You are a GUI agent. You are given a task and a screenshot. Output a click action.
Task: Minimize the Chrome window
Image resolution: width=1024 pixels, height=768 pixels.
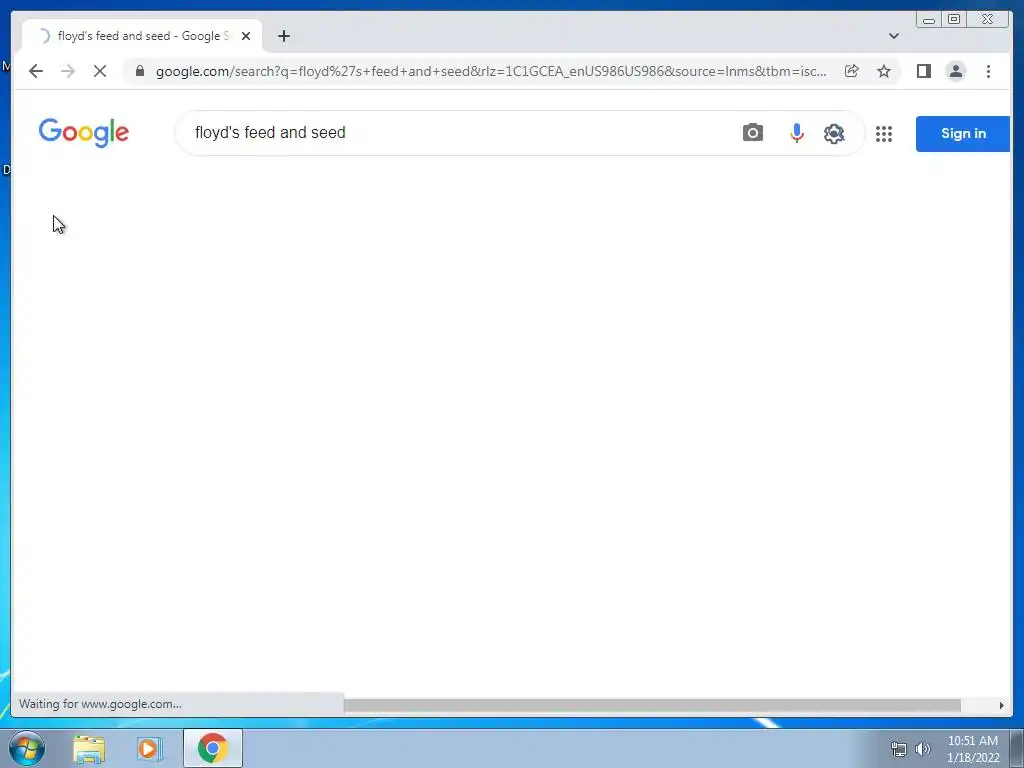[929, 20]
